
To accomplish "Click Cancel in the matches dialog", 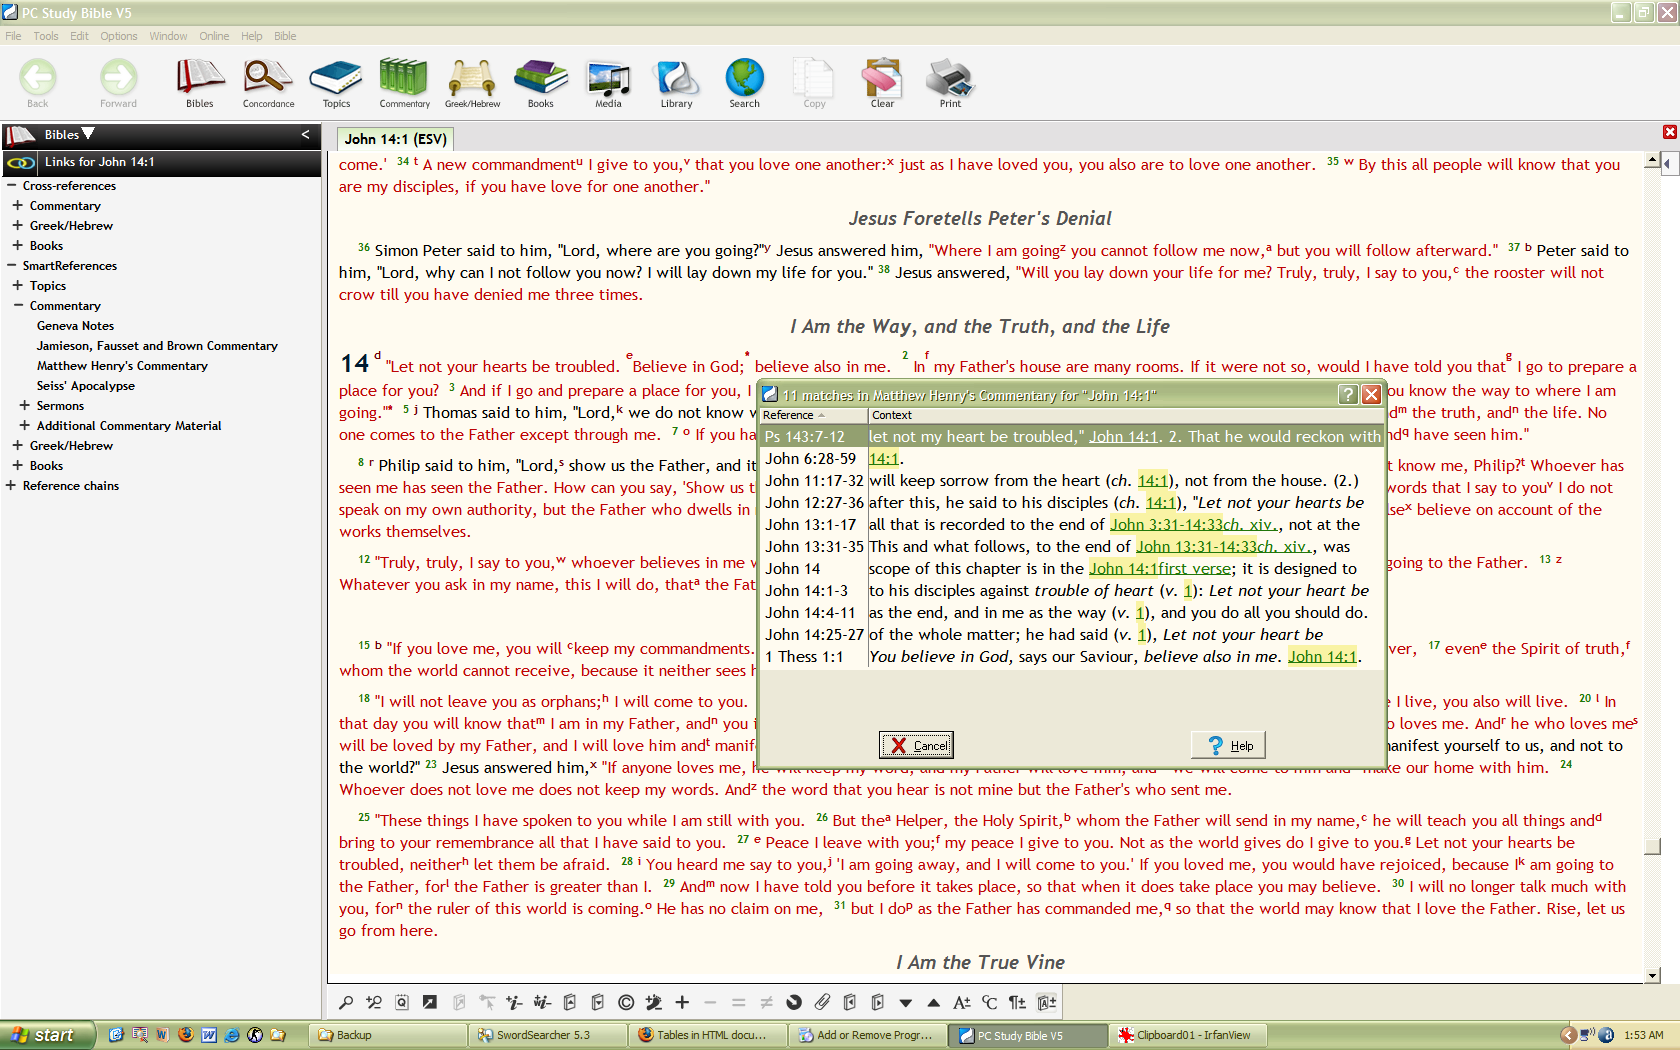I will click(917, 745).
